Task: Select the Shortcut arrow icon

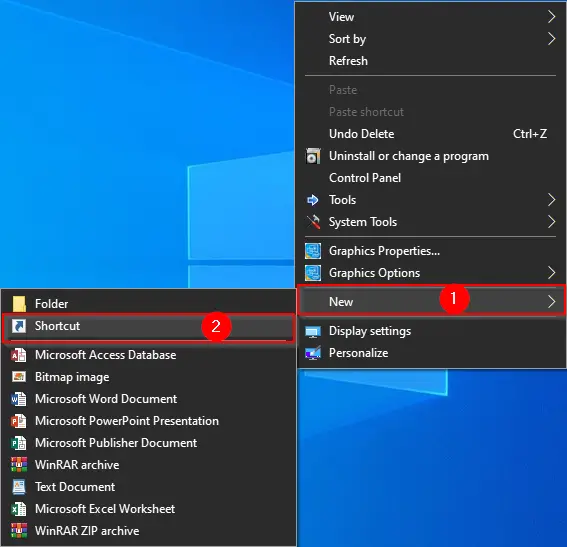Action: coord(19,326)
